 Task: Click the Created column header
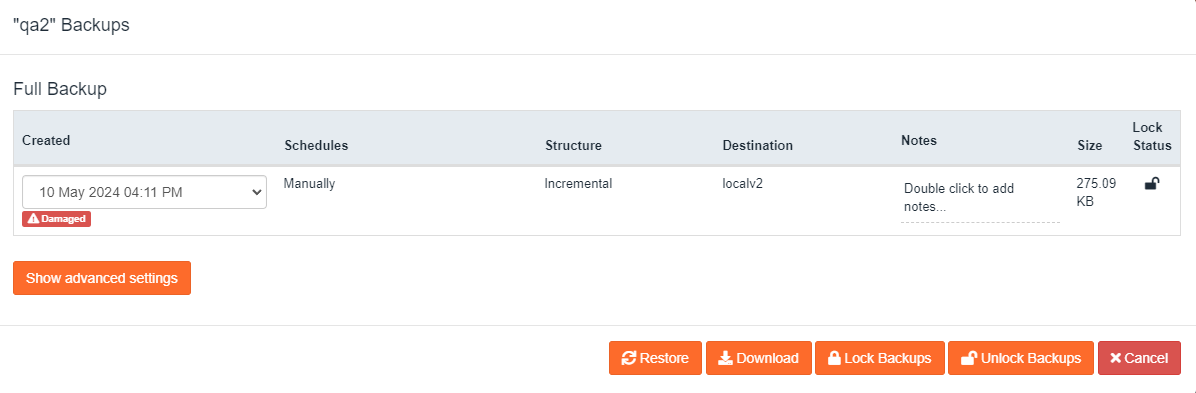pos(46,140)
